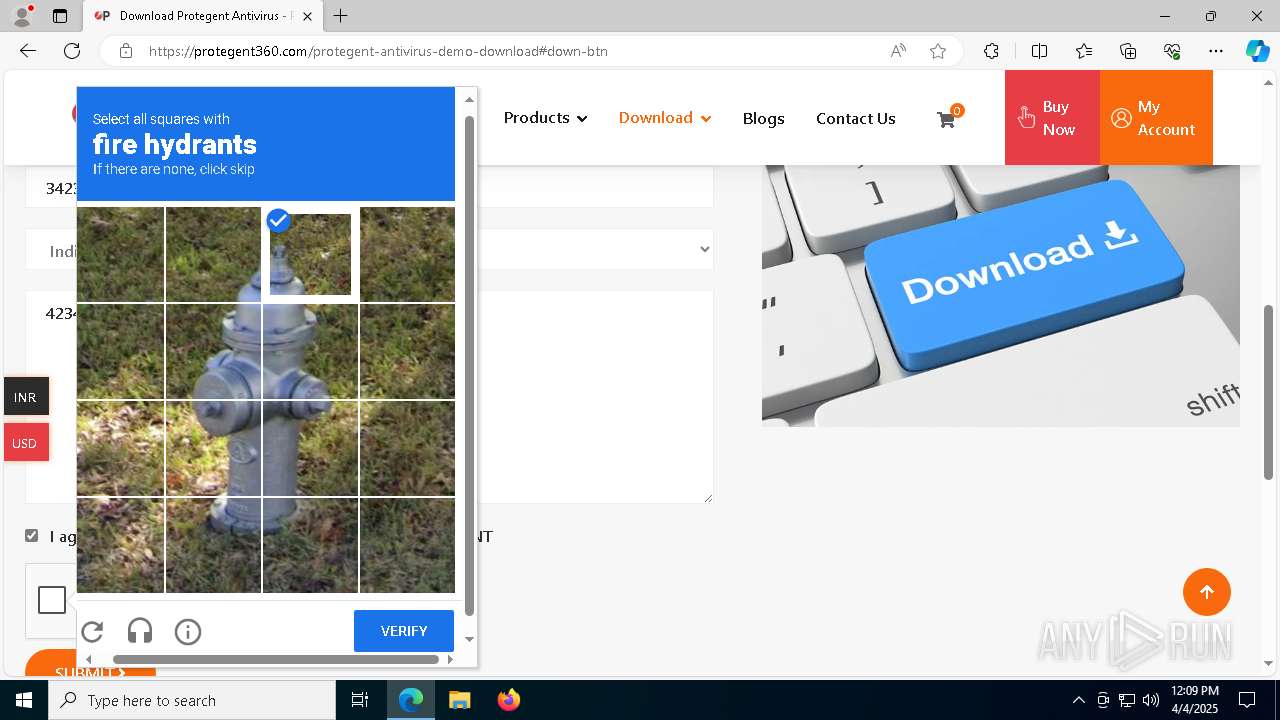Click the captcha frame vertical scrollbar
The image size is (1280, 720).
(469, 365)
